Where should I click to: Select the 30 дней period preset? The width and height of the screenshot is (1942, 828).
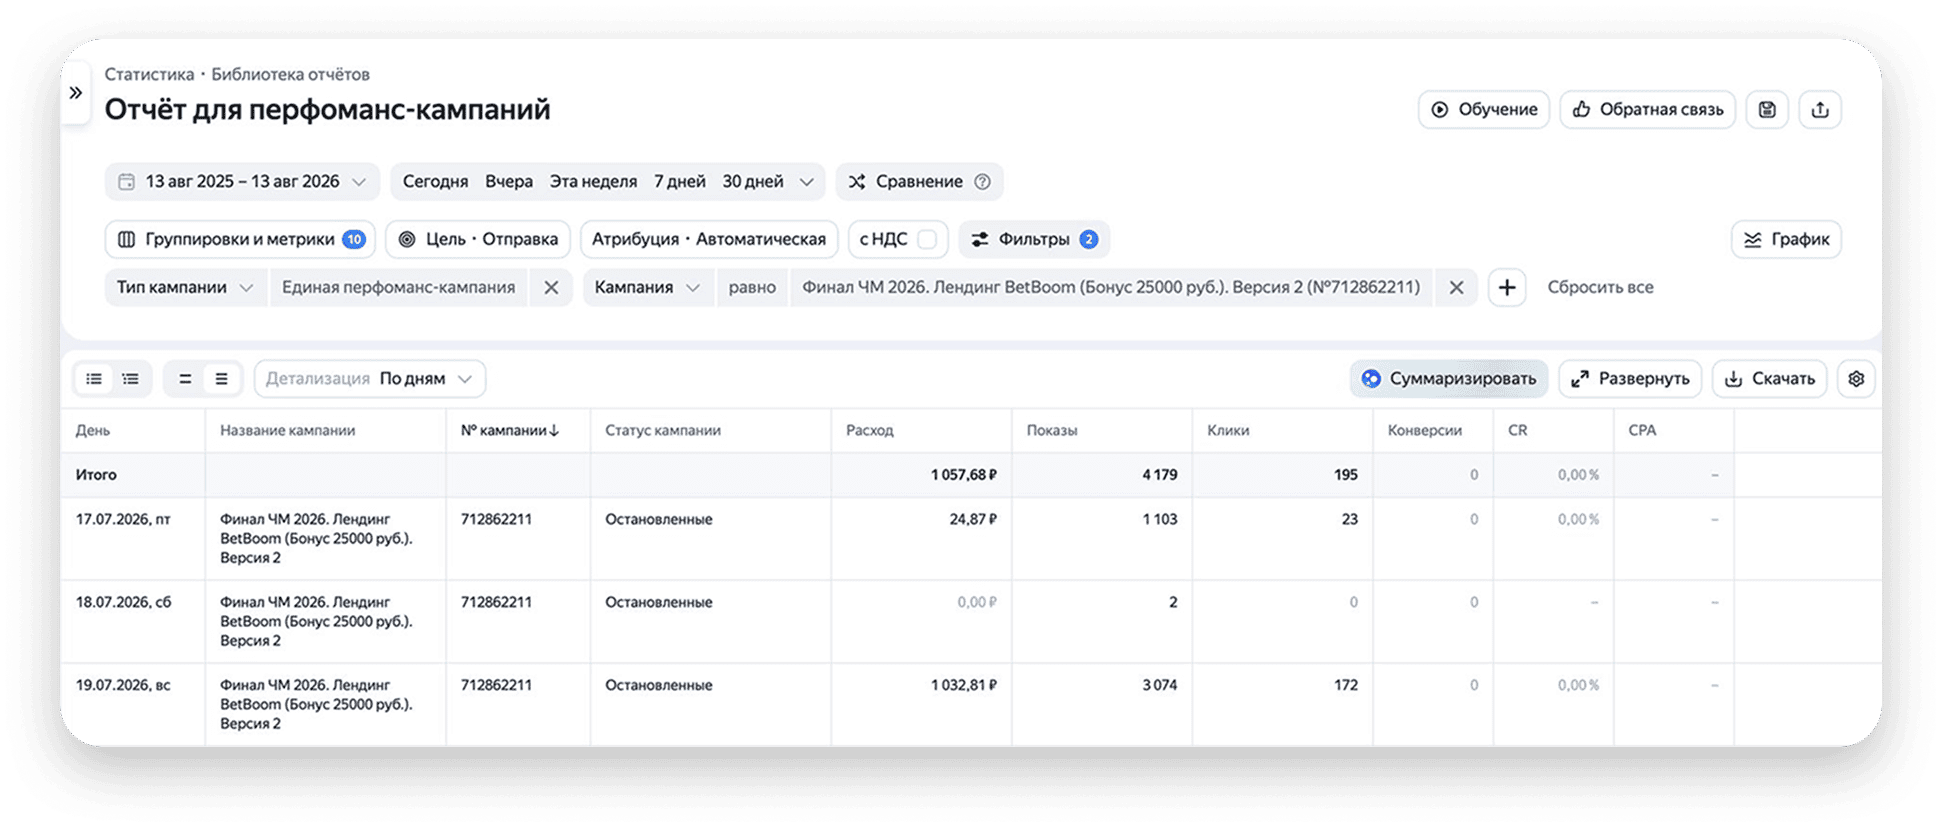point(753,182)
